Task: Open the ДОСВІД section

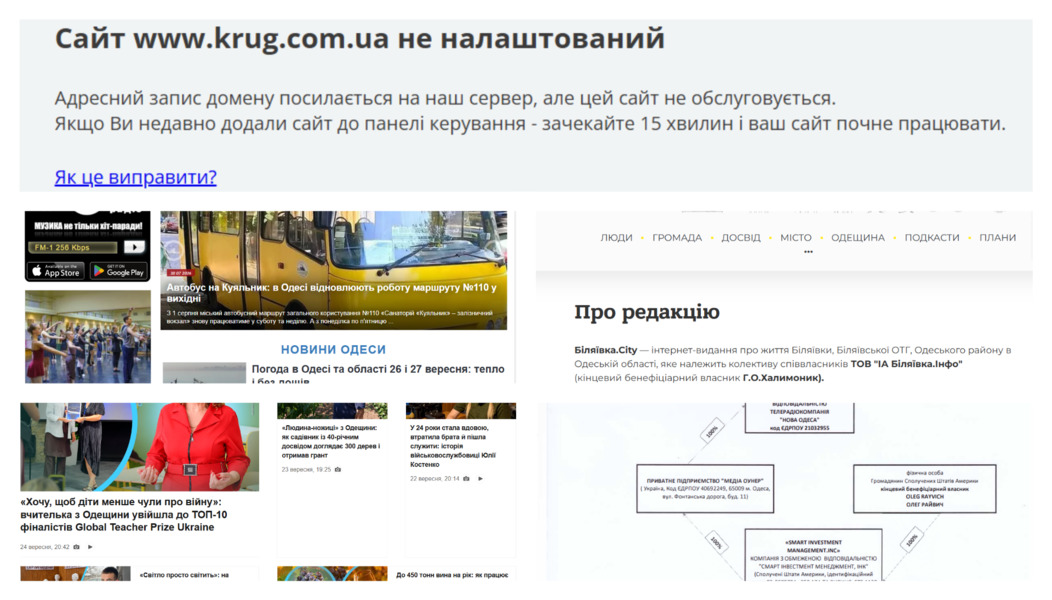Action: [x=741, y=238]
